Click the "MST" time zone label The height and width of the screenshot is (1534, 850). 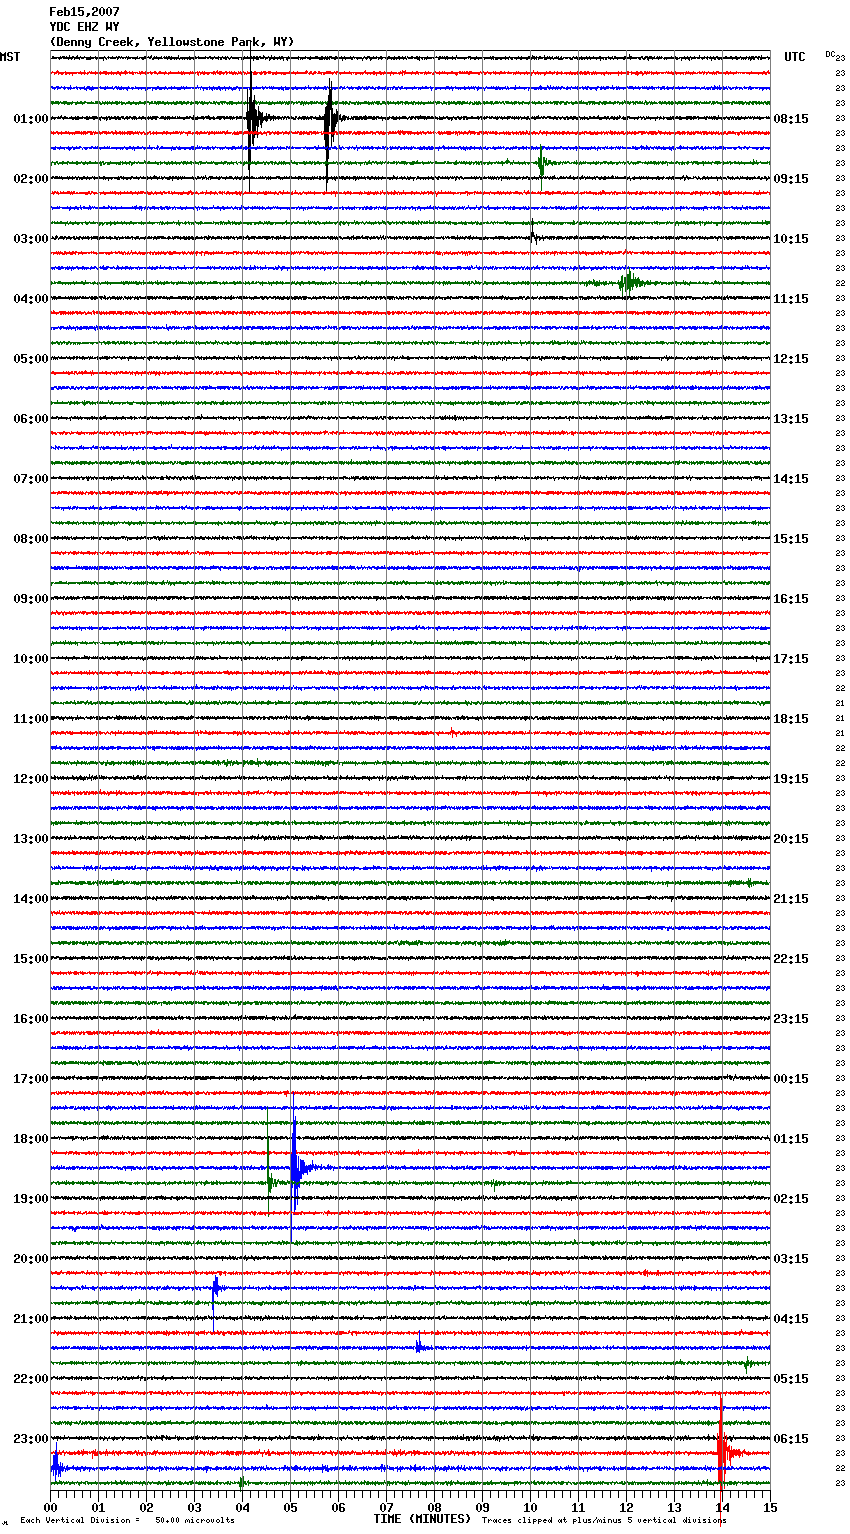tap(10, 57)
